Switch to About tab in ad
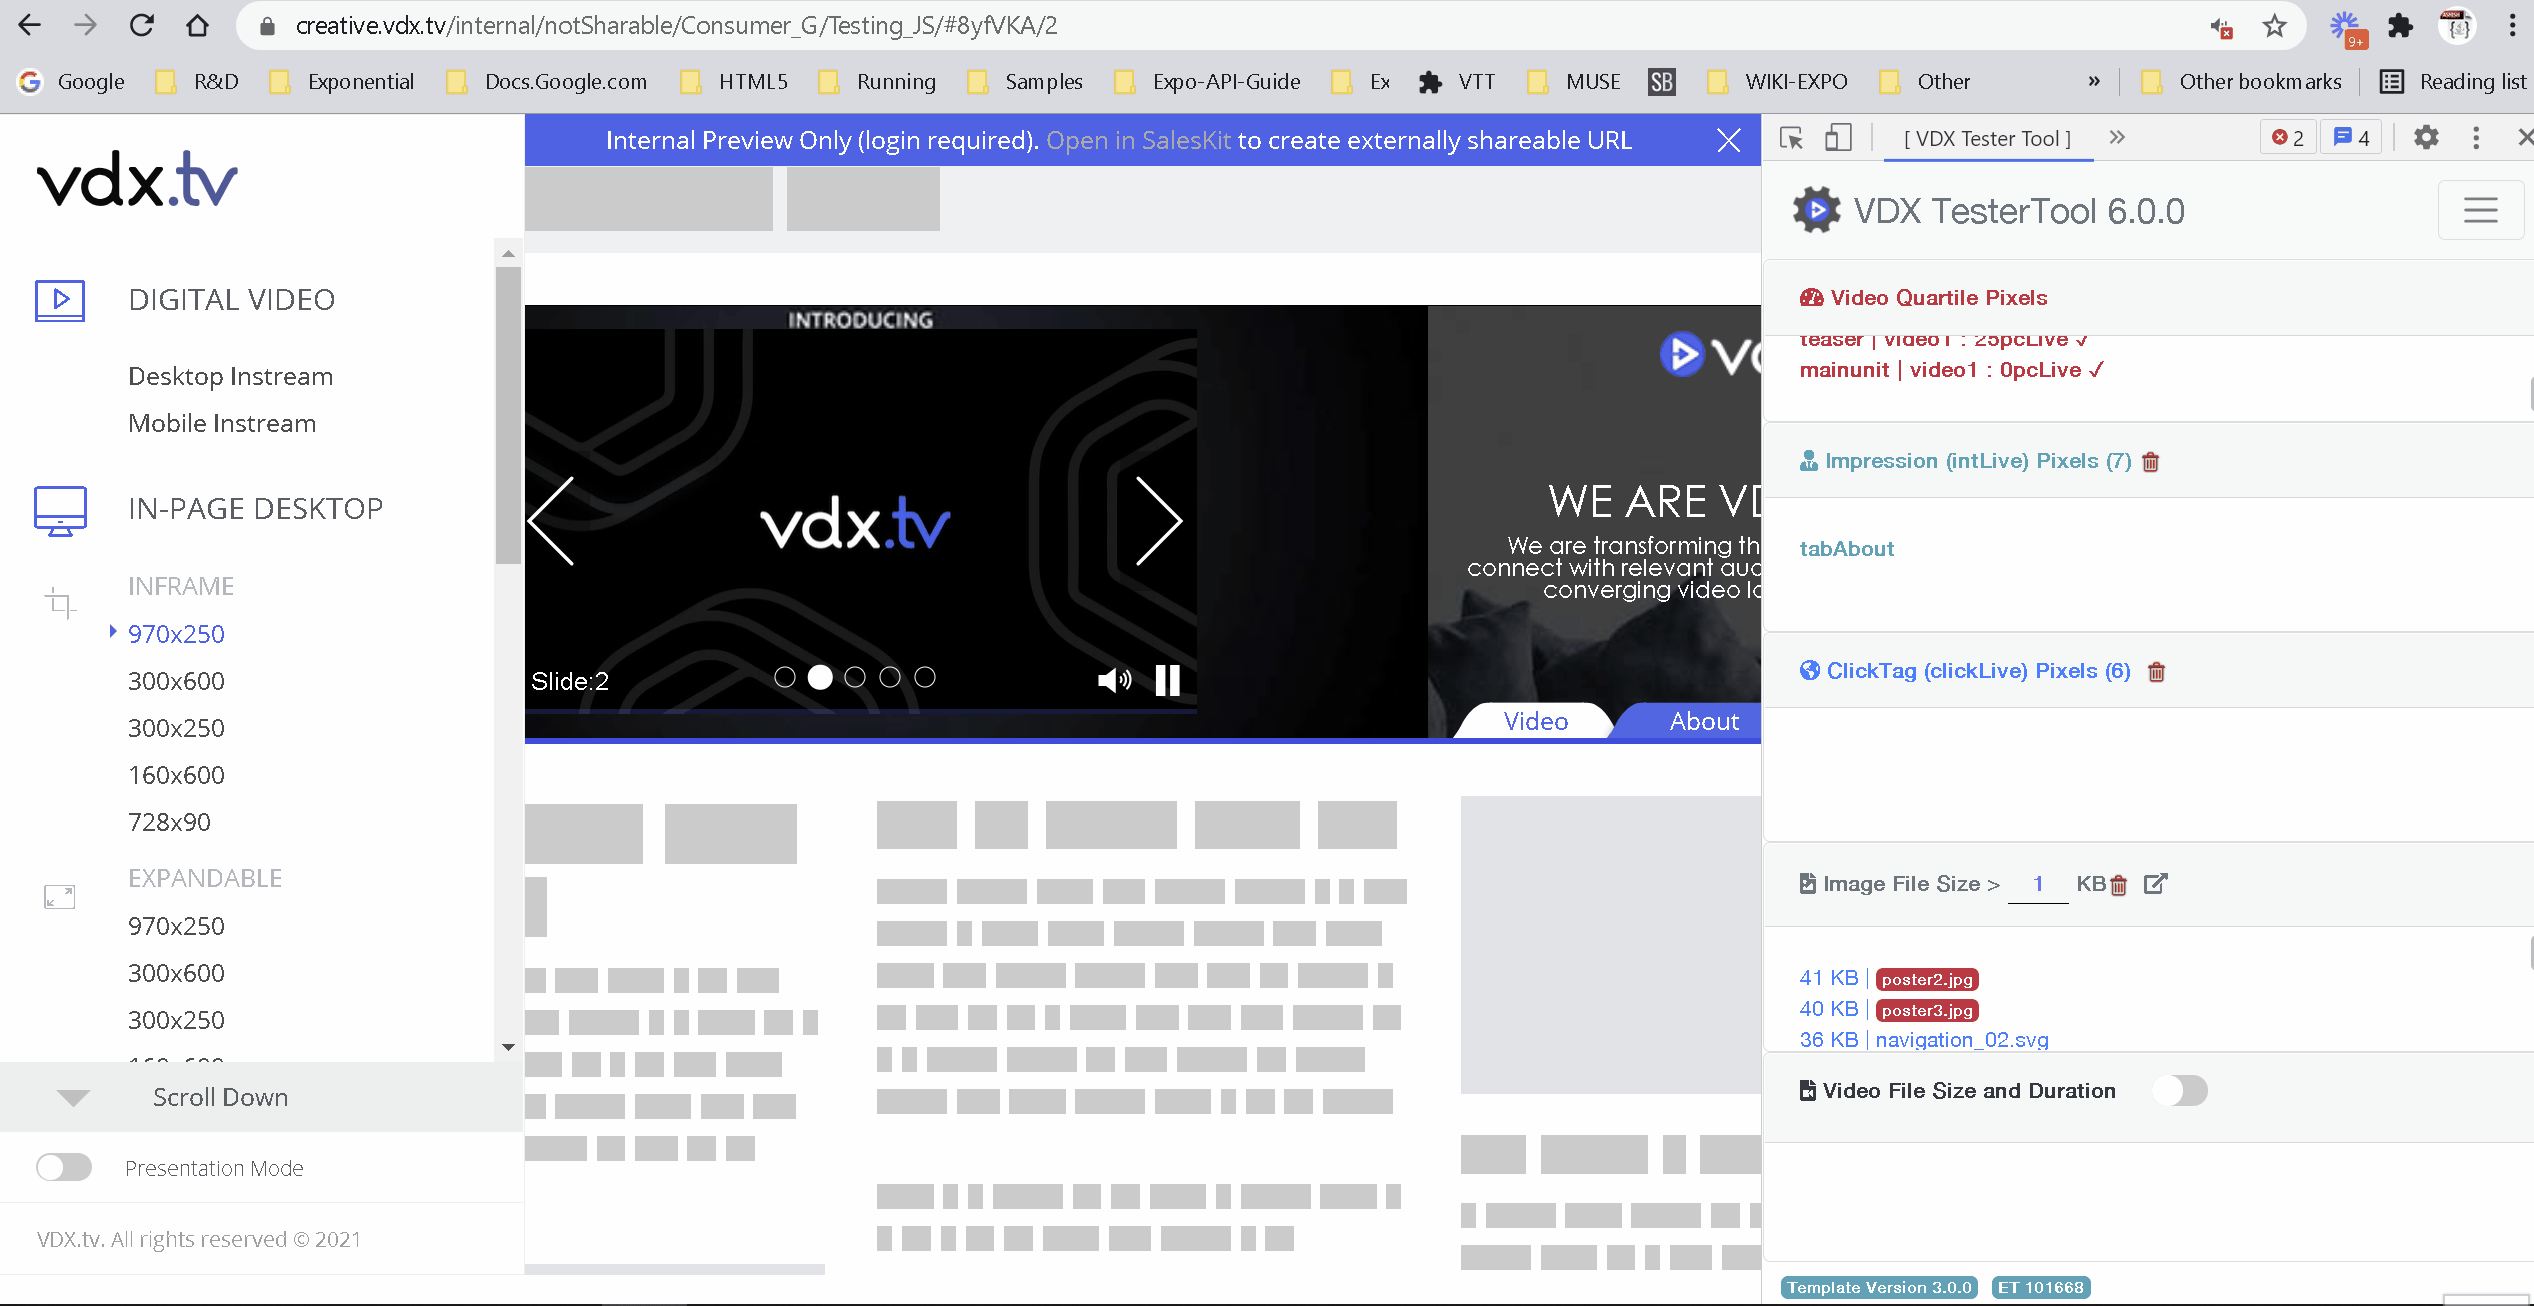The width and height of the screenshot is (2534, 1306). [1705, 721]
